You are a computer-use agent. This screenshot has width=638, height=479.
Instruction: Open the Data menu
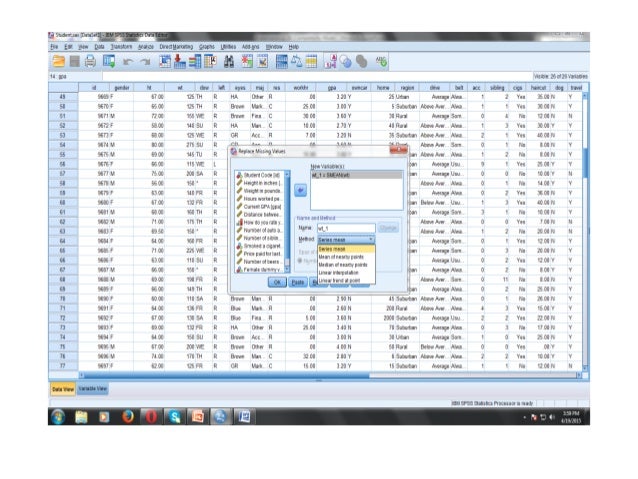99,47
